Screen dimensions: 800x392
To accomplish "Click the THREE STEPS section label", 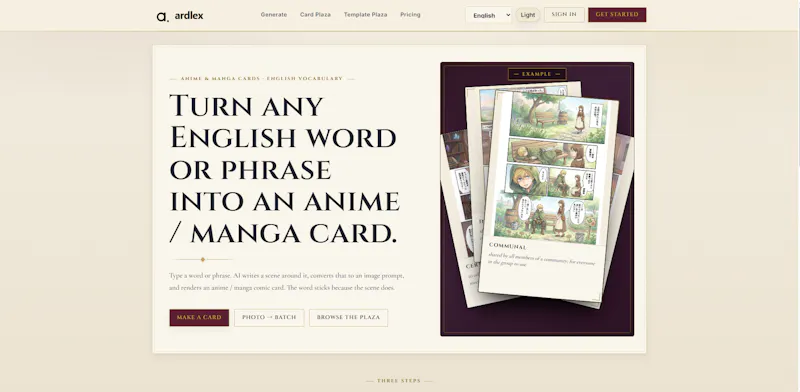I will [x=399, y=381].
